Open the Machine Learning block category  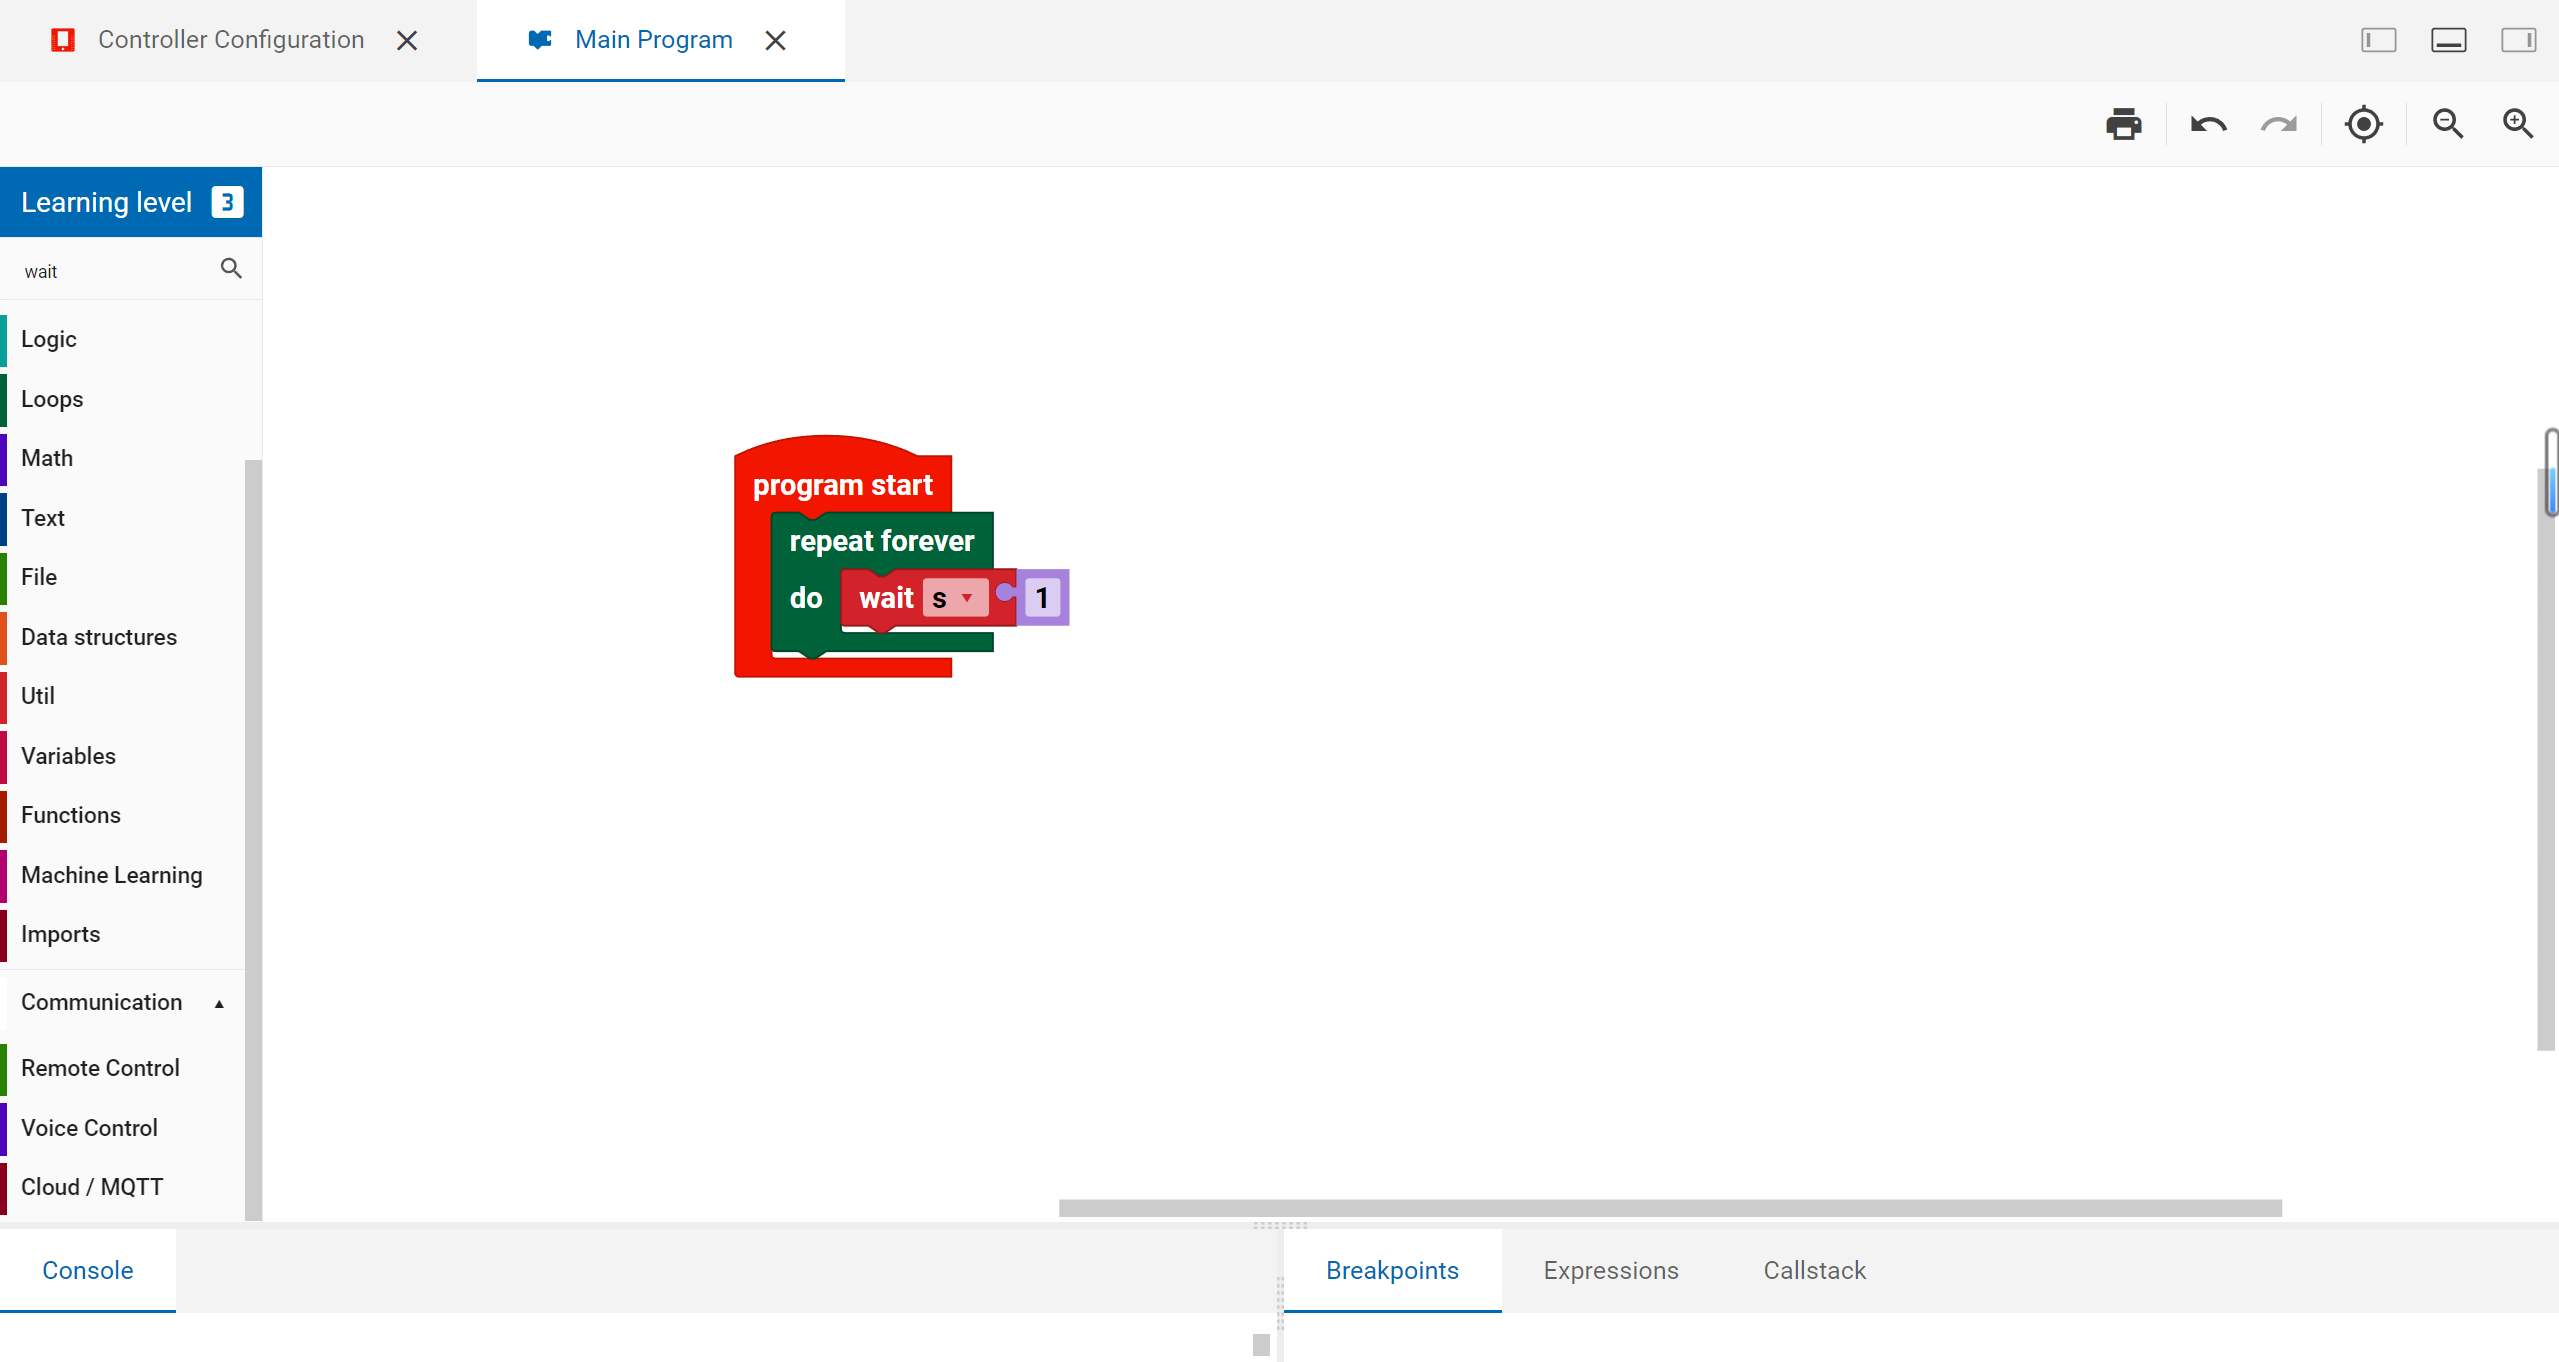111,875
